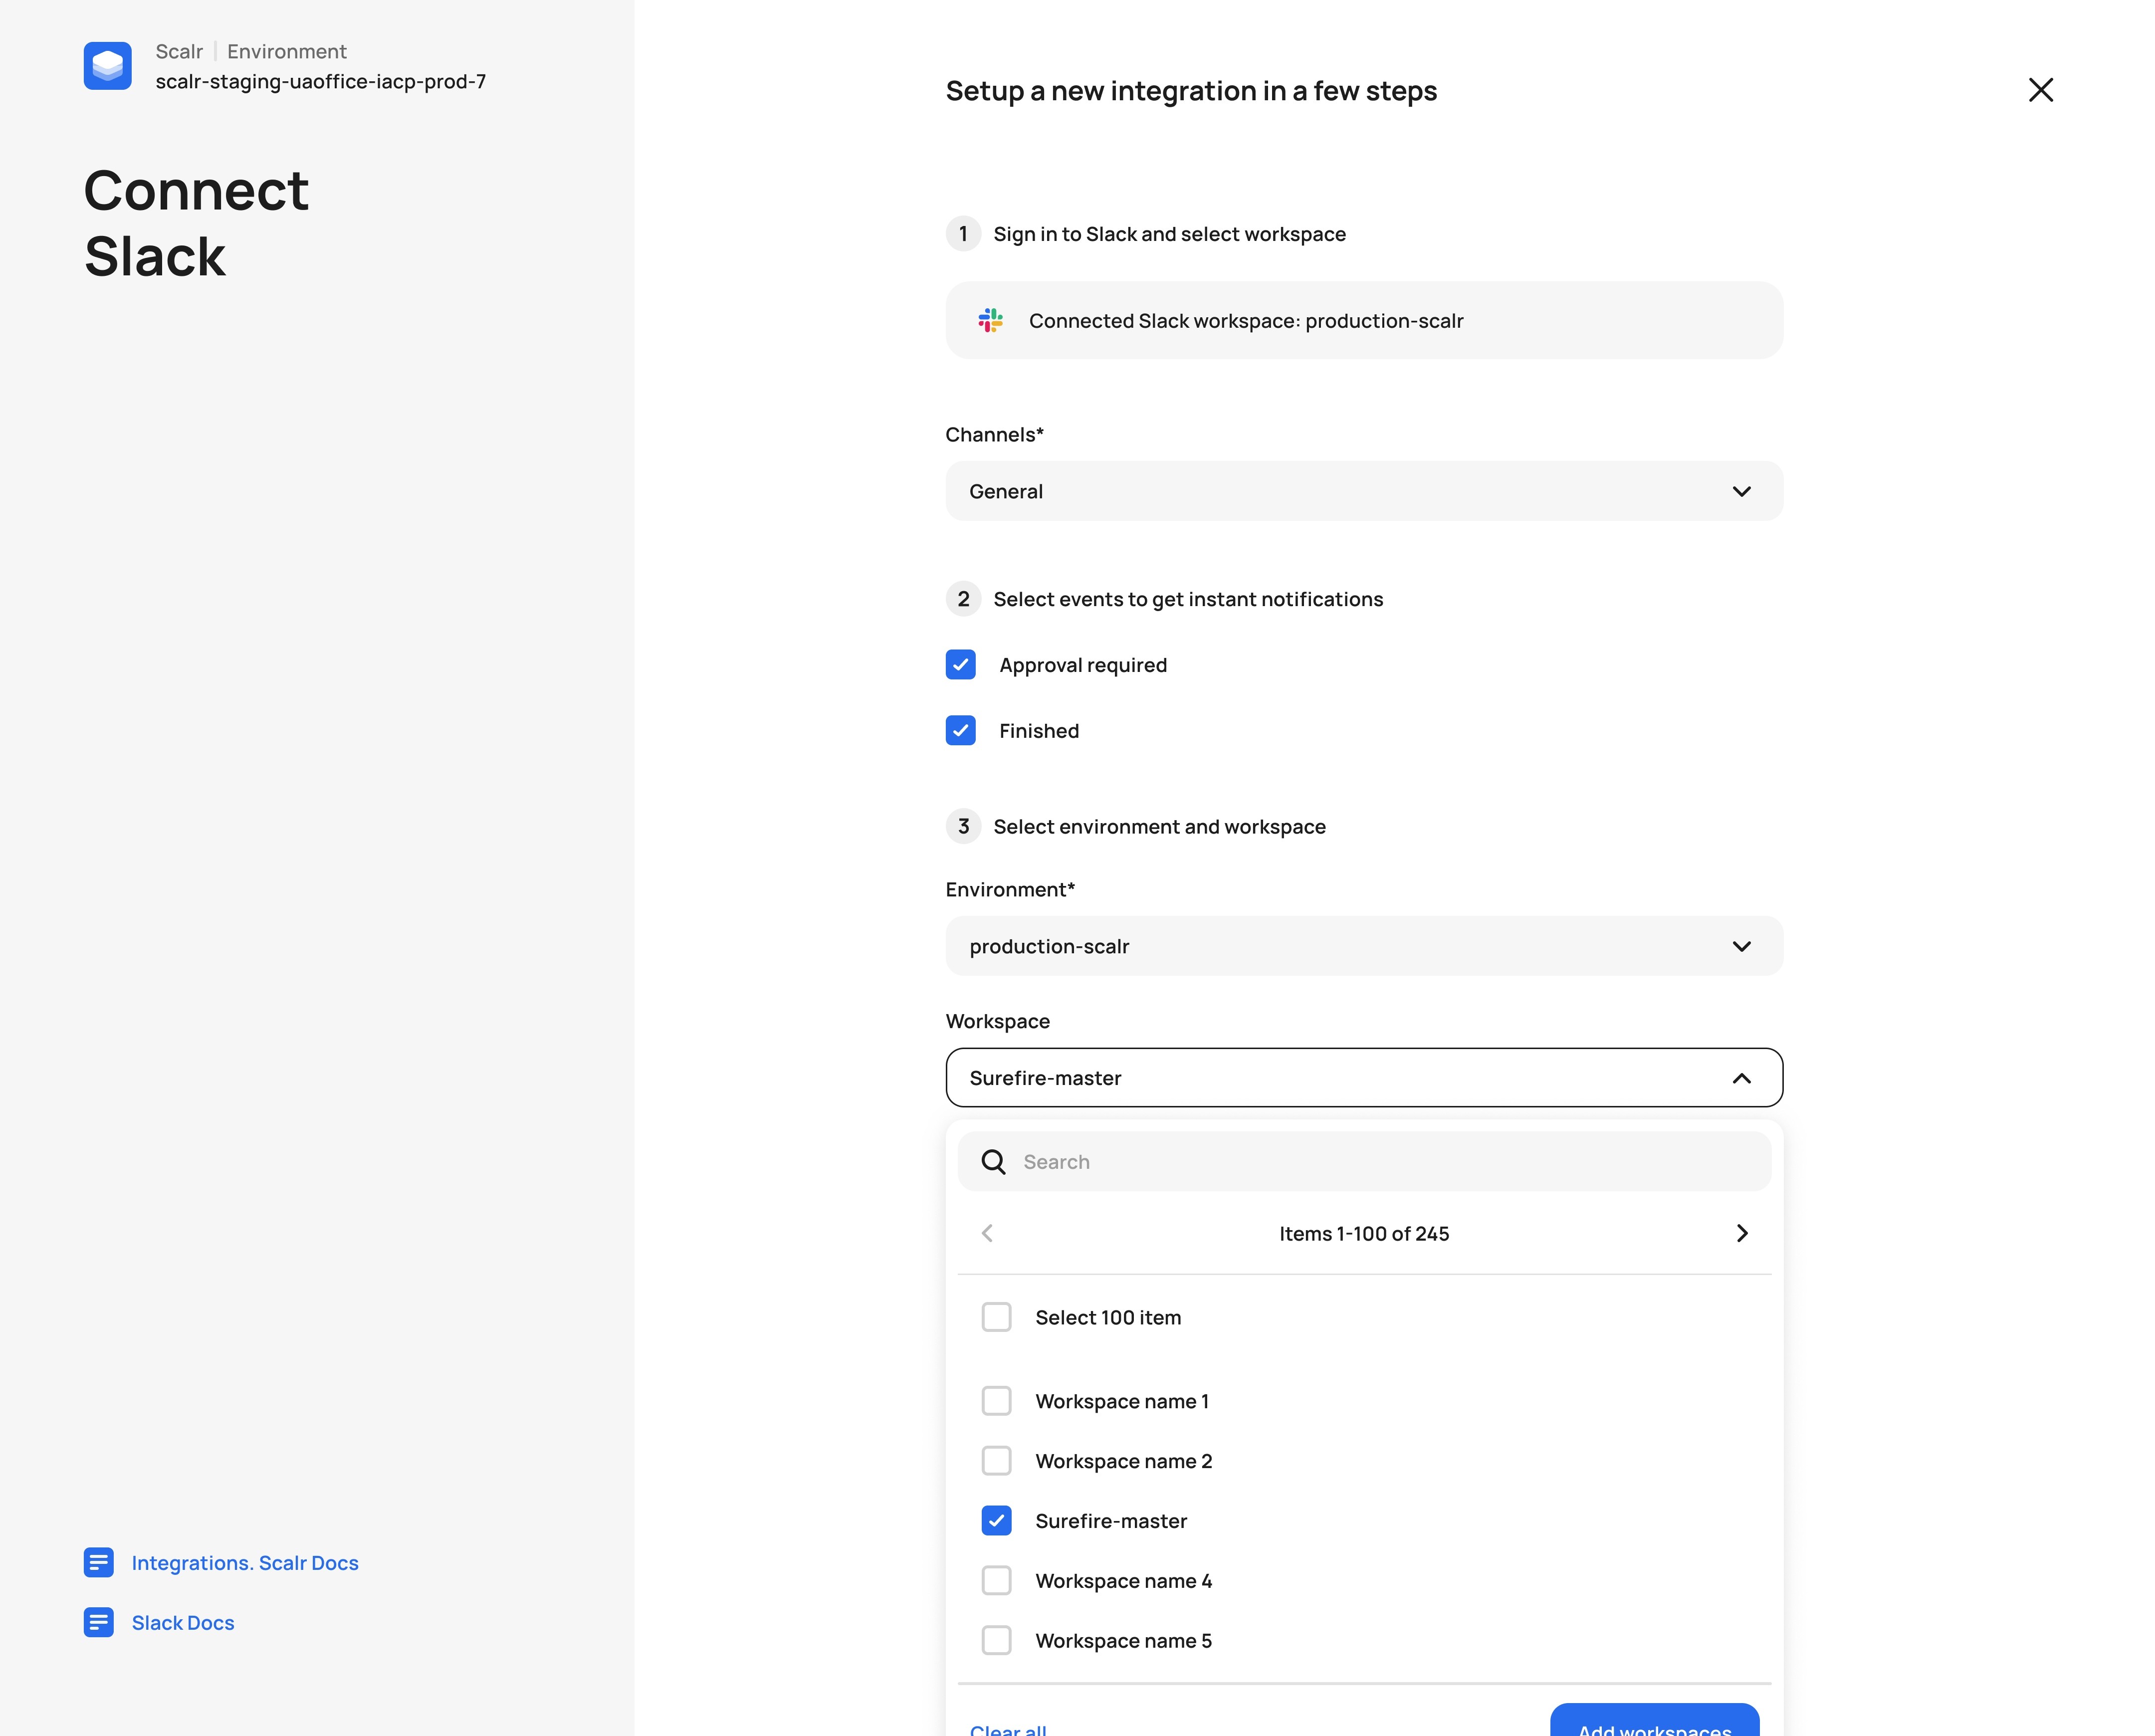This screenshot has height=1736, width=2155.
Task: Go to next page of workspace items
Action: pos(1741,1233)
